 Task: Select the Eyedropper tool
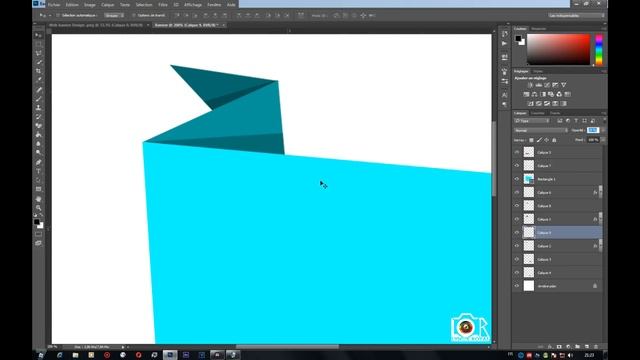38,80
